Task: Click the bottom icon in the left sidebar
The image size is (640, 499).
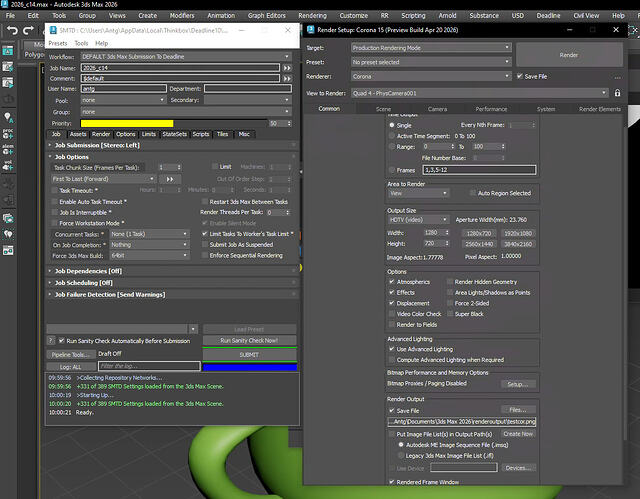Action: pos(8,251)
